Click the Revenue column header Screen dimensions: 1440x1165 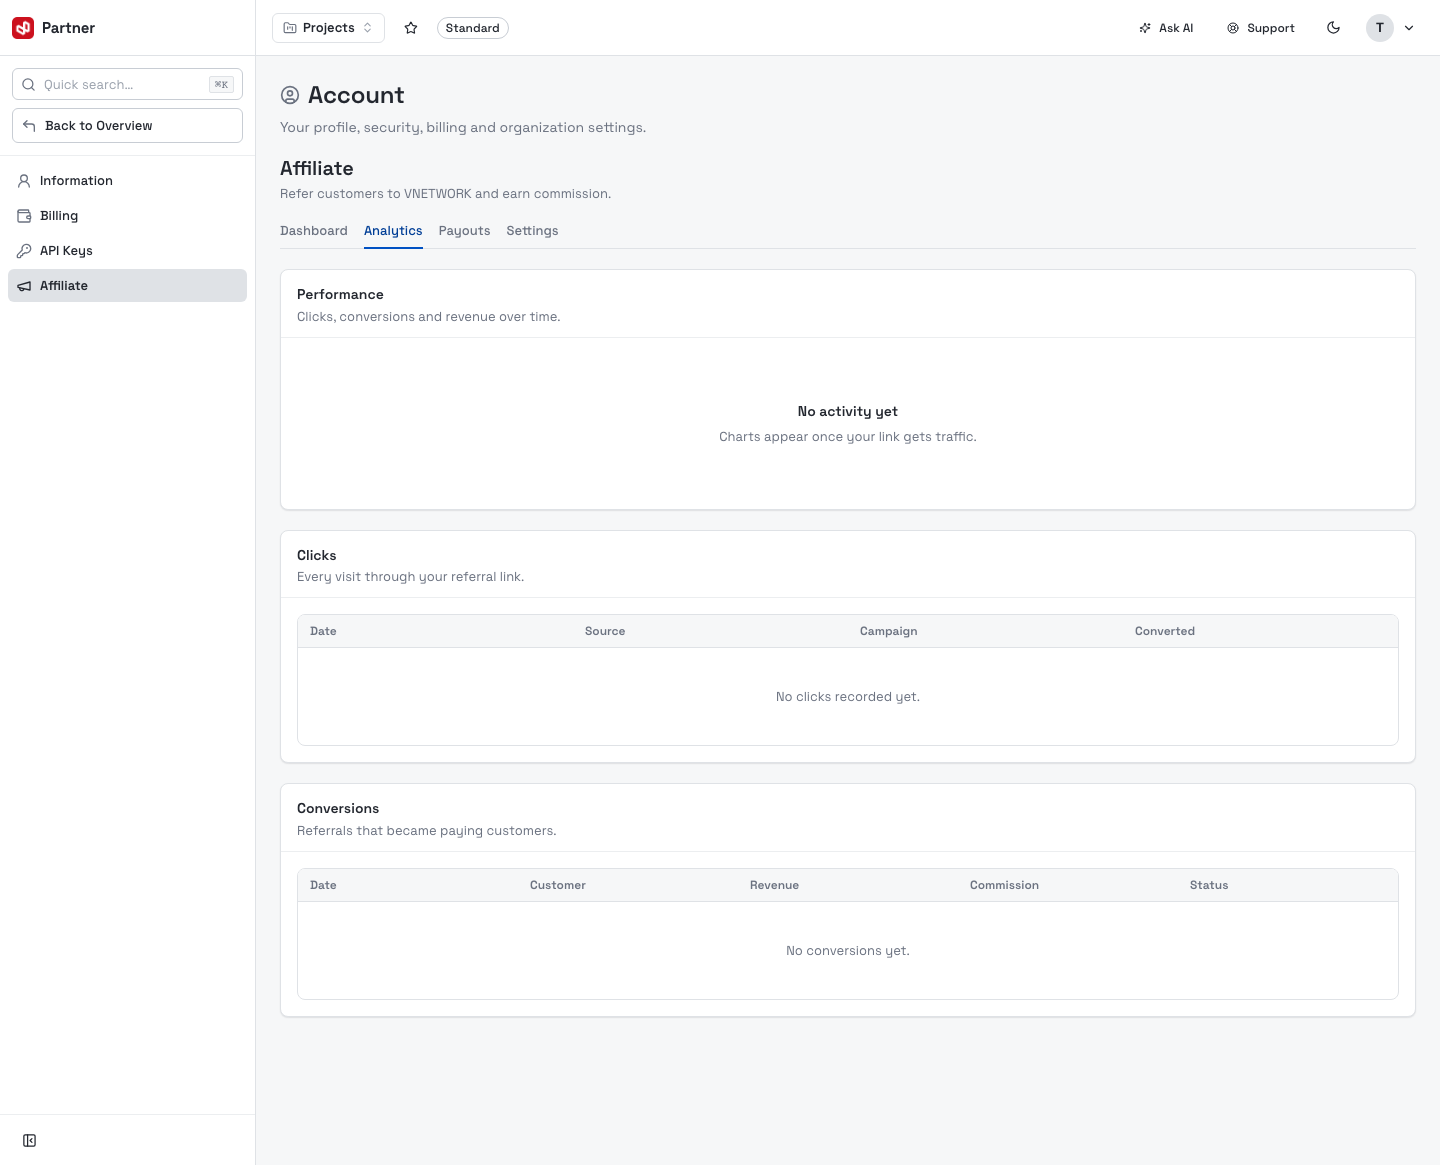point(774,885)
